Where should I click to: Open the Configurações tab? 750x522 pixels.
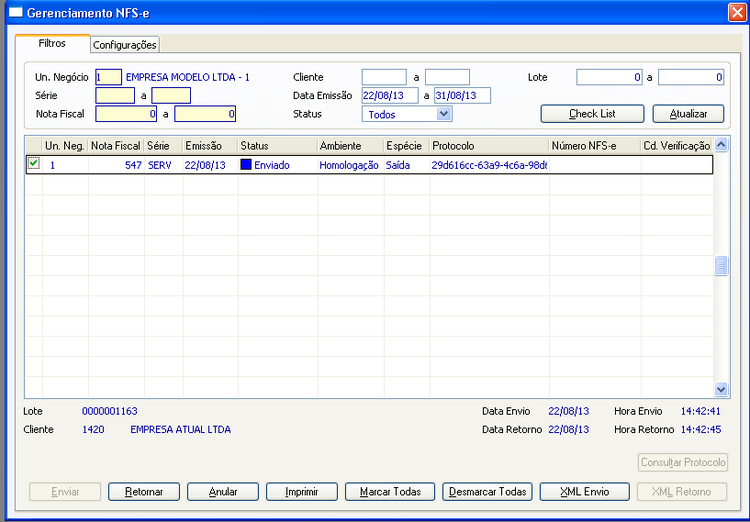[125, 45]
